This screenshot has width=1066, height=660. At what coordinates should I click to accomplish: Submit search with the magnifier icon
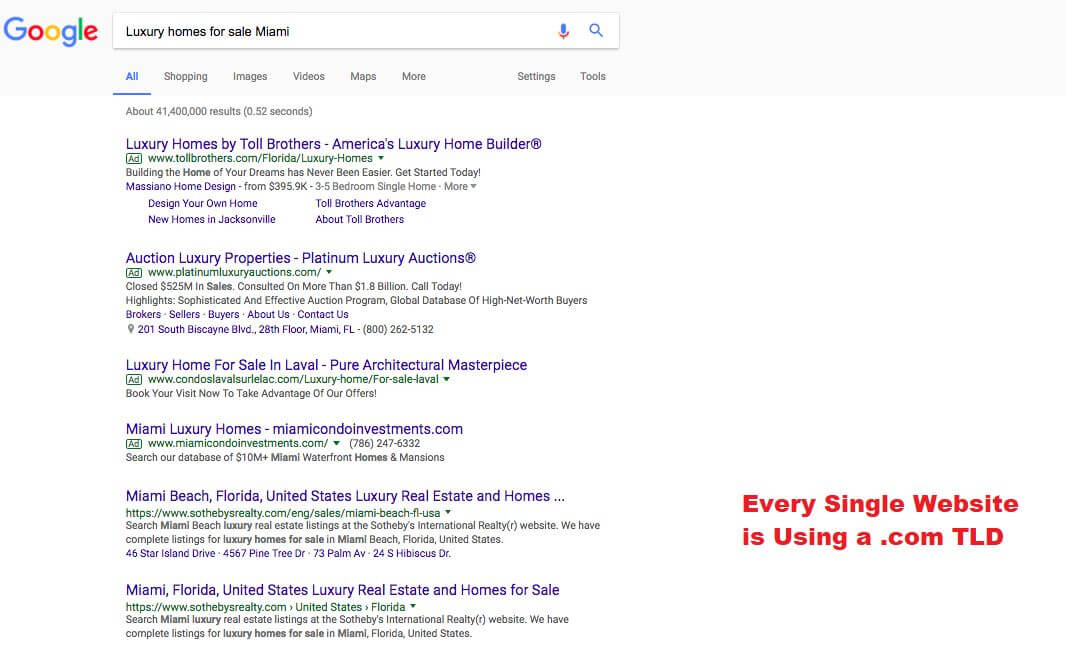(596, 31)
